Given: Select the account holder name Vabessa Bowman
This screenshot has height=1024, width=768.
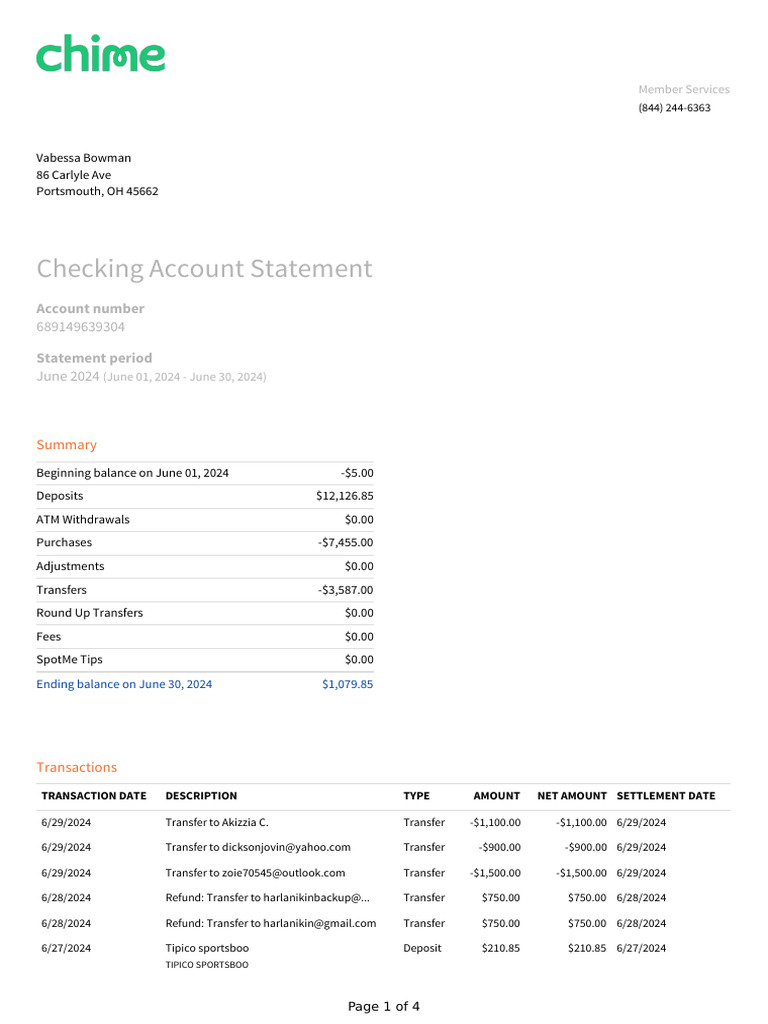Looking at the screenshot, I should [x=84, y=158].
